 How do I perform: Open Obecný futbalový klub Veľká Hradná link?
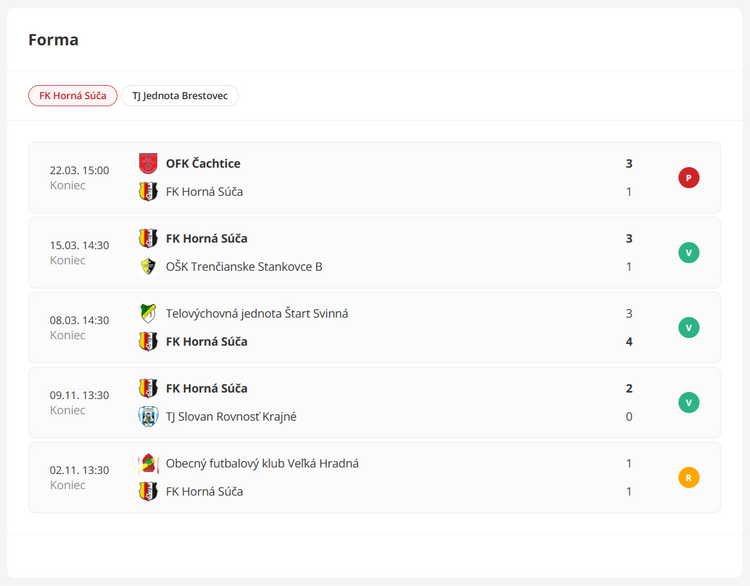(262, 463)
